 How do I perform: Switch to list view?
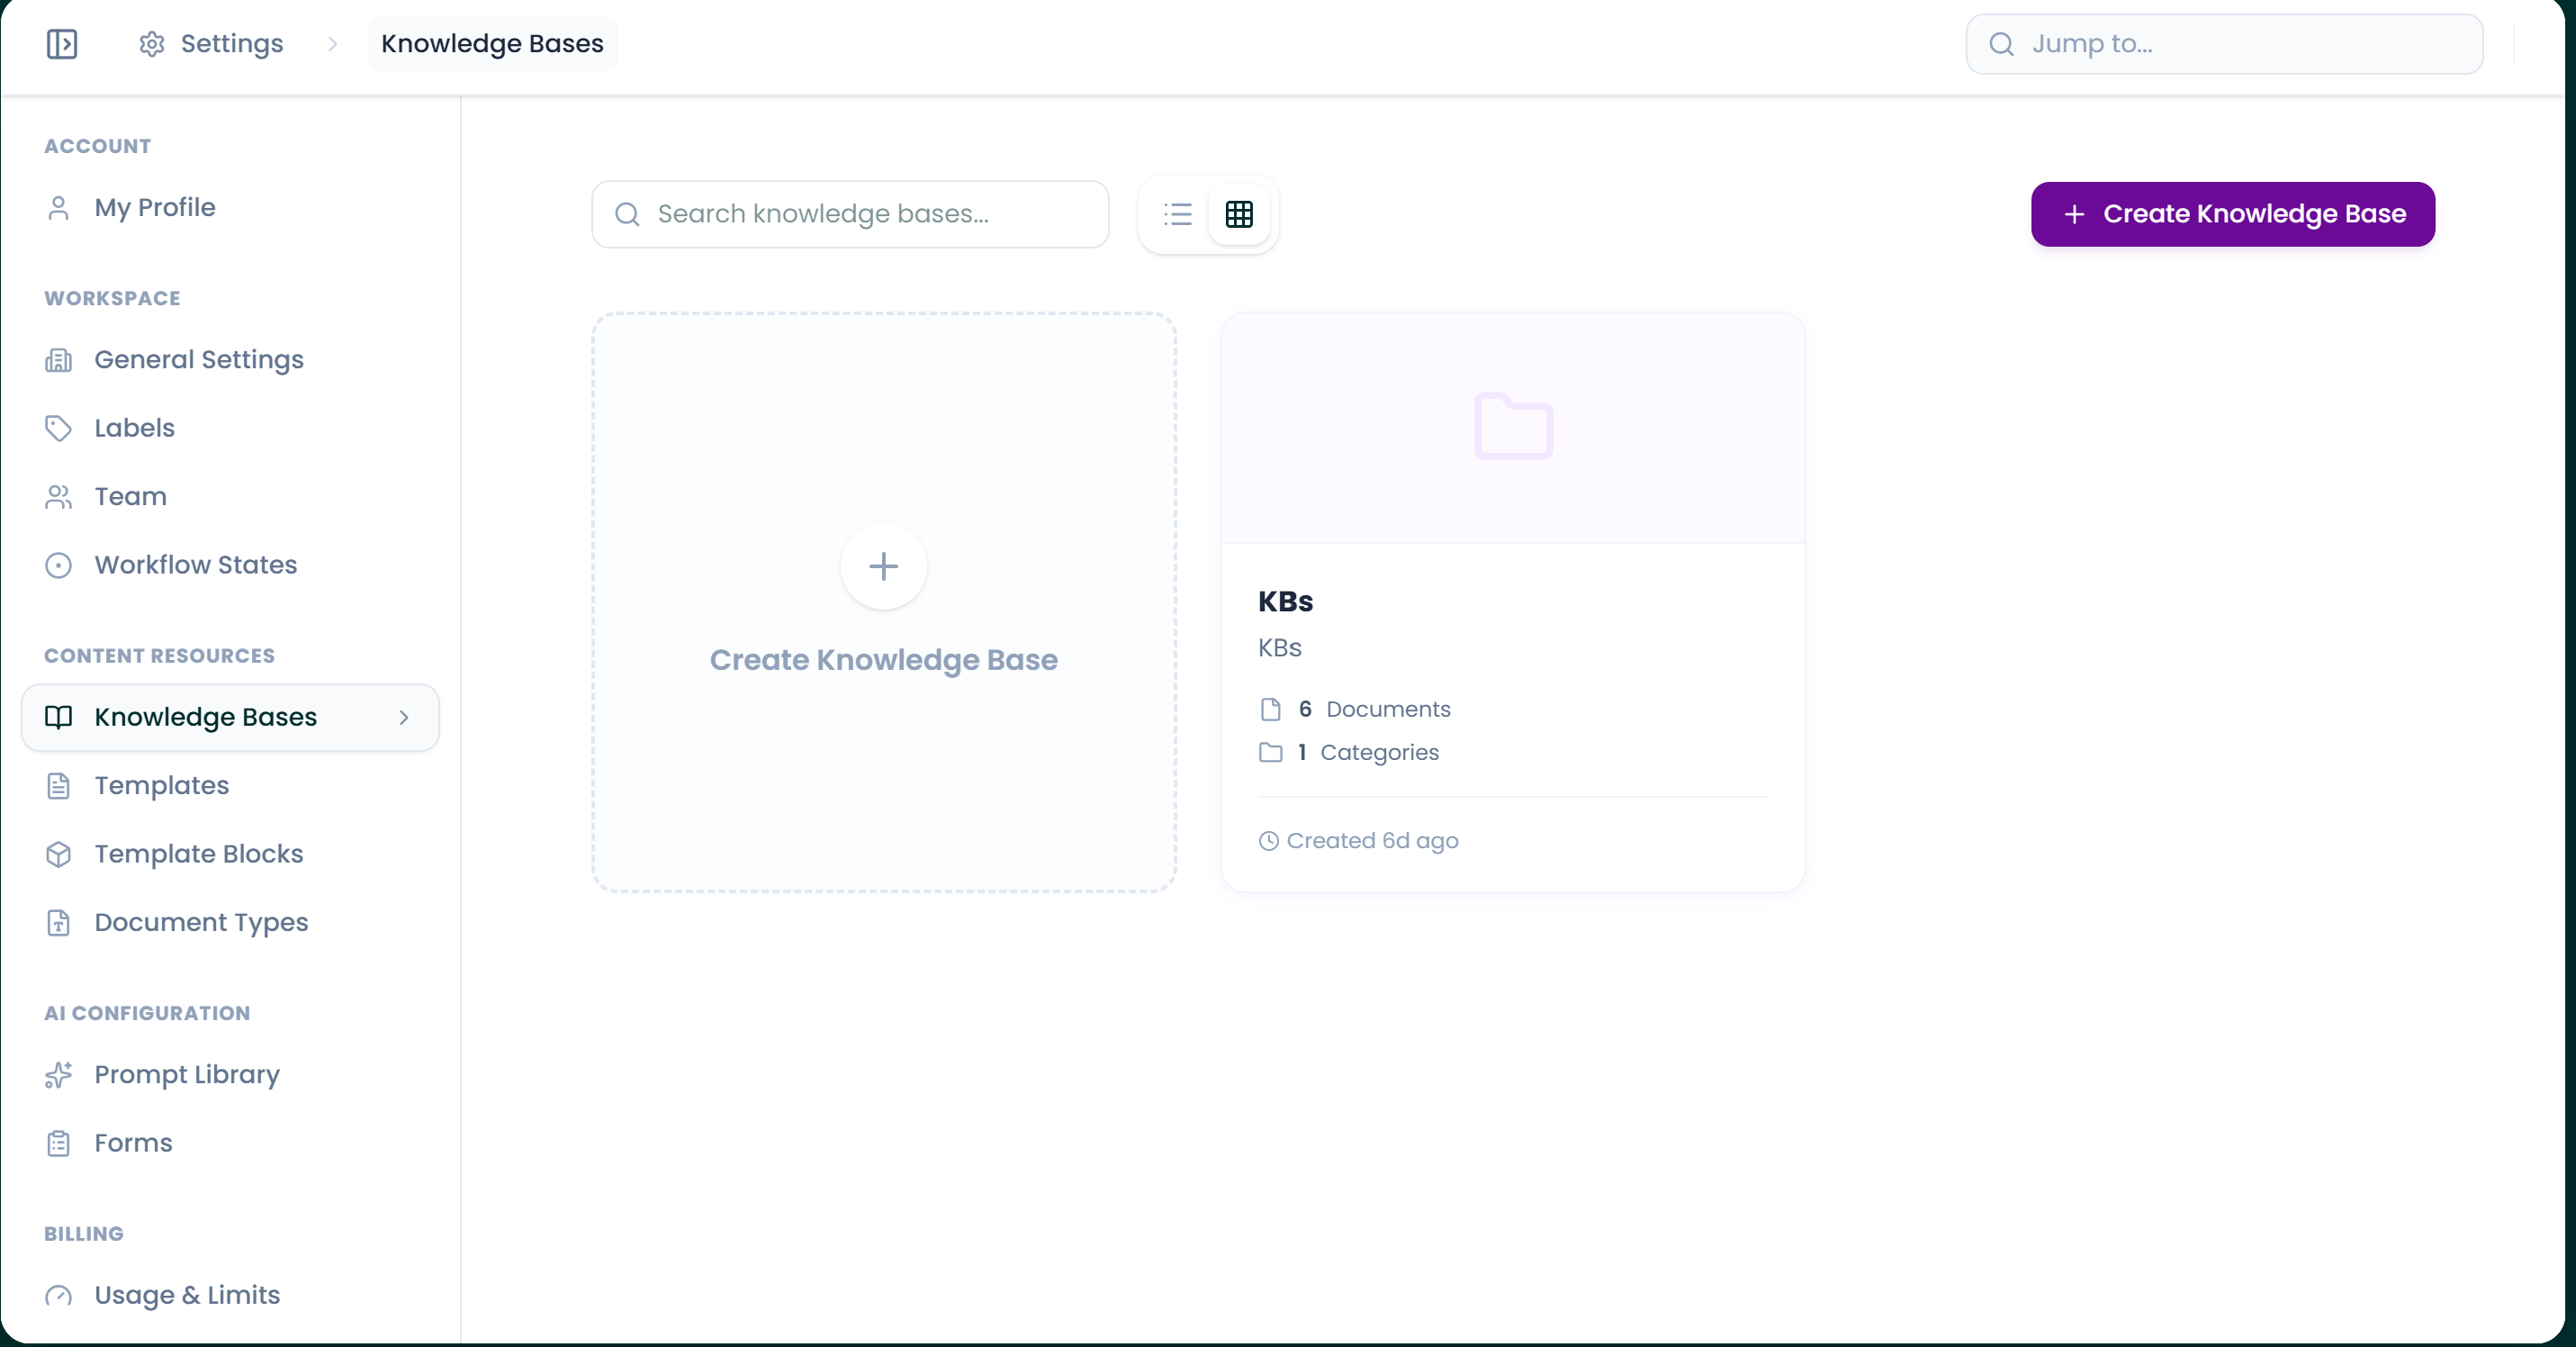click(x=1178, y=214)
